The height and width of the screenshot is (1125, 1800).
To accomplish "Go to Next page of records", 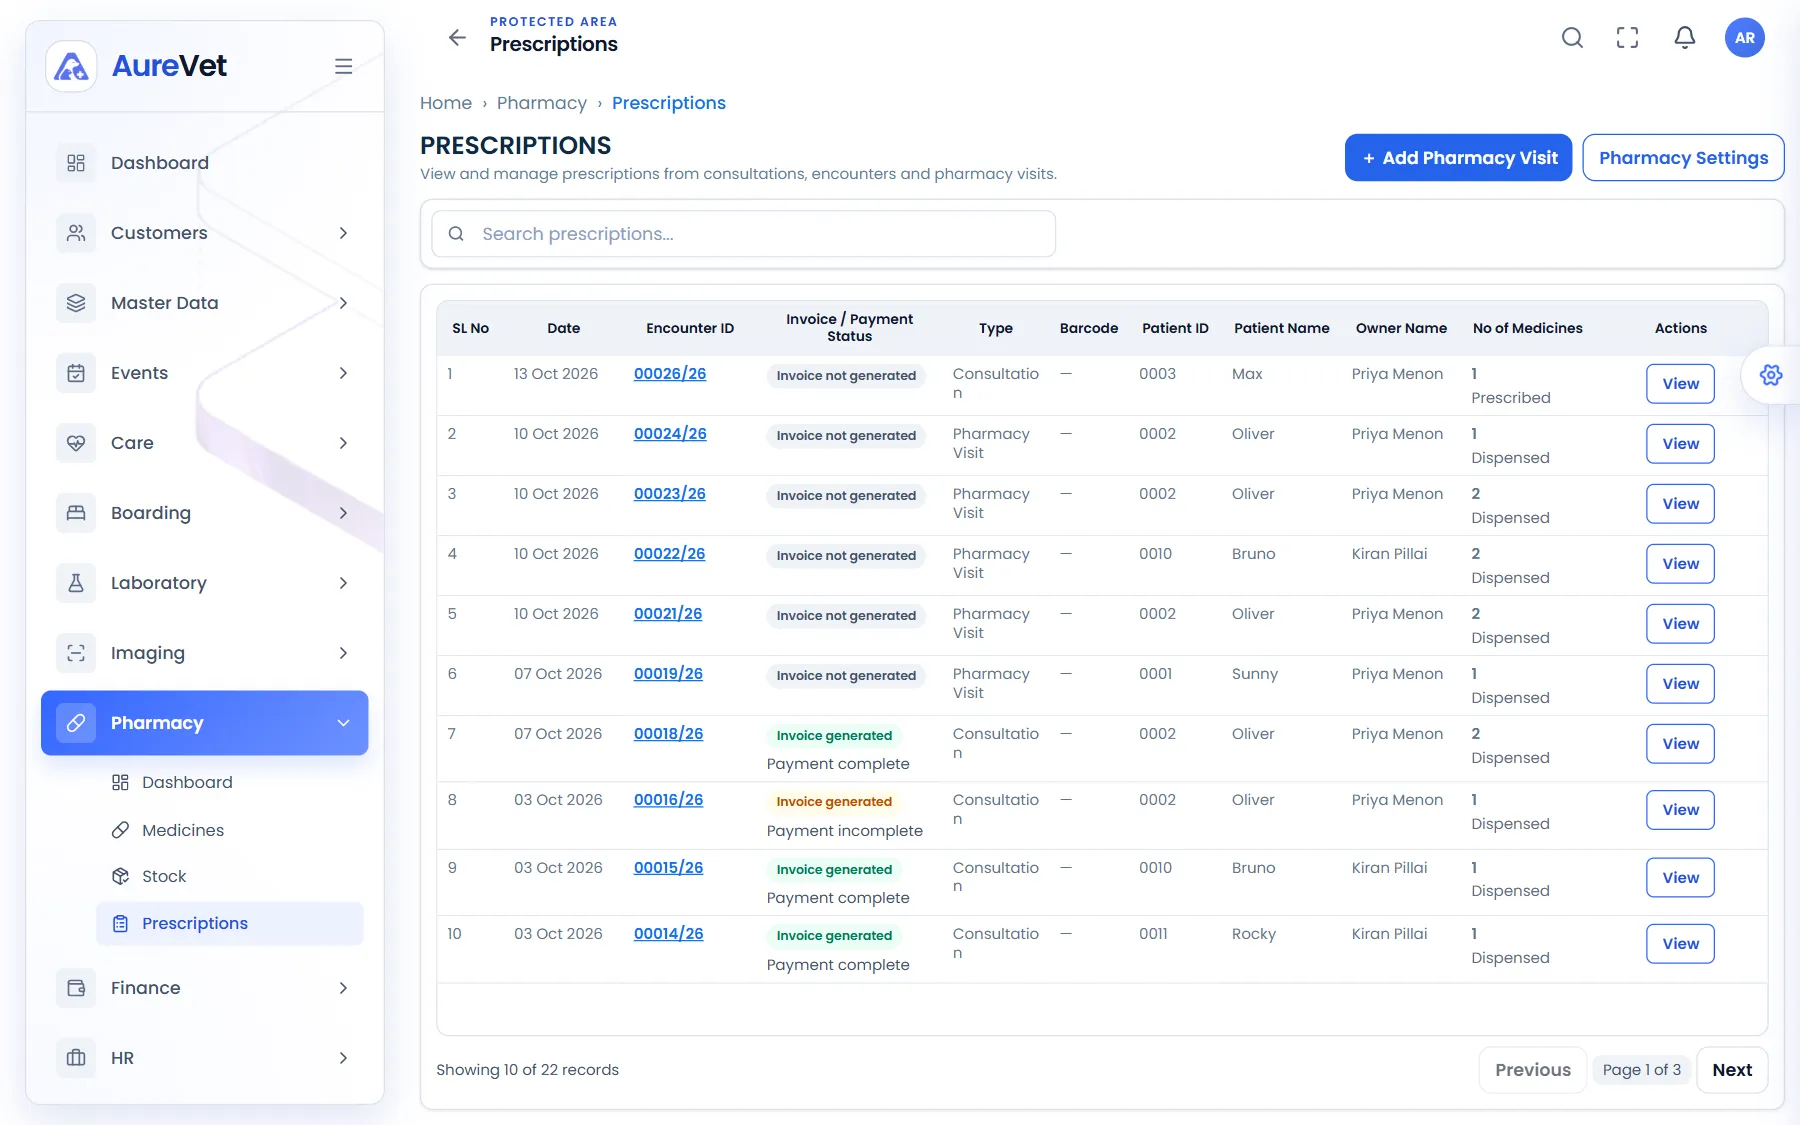I will pyautogui.click(x=1732, y=1070).
